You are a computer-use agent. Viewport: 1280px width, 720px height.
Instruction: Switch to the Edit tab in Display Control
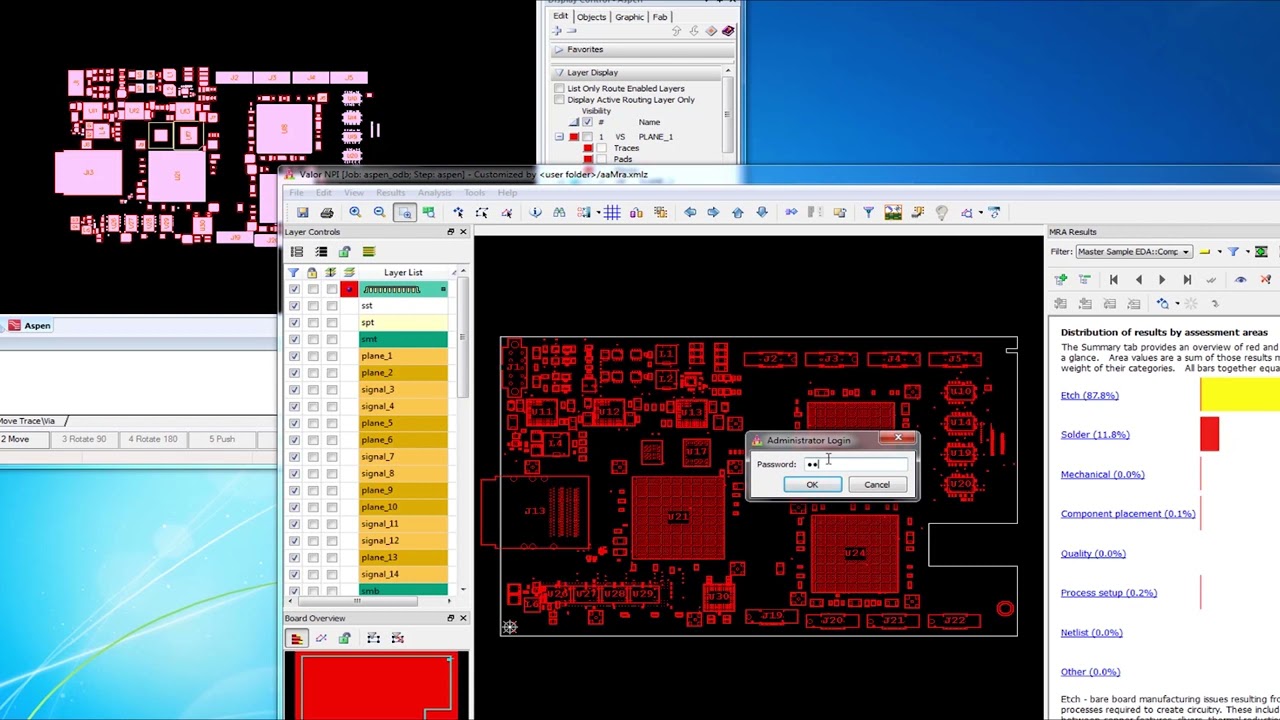[560, 16]
